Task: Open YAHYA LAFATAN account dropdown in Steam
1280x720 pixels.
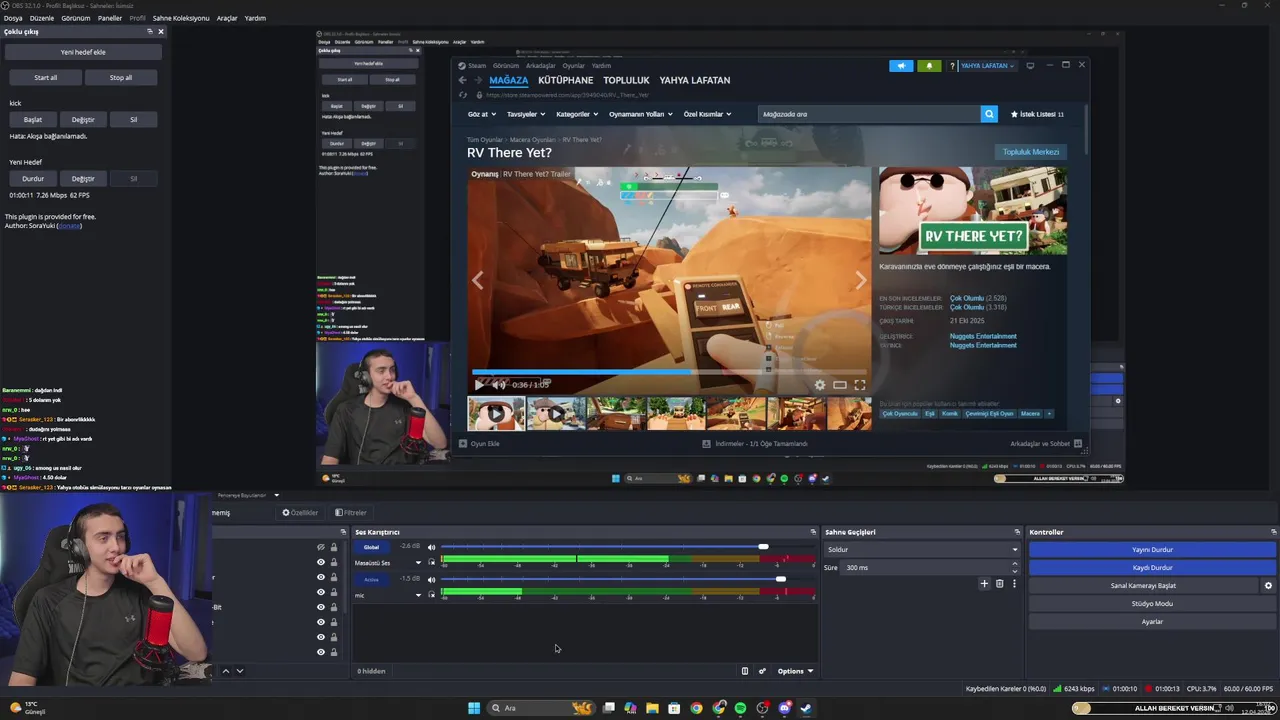Action: [987, 66]
